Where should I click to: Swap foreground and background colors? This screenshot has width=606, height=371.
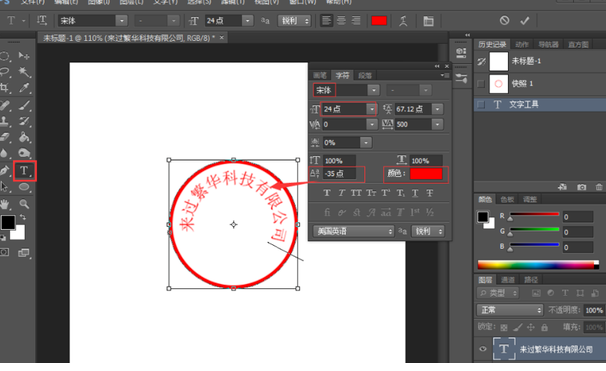23,217
